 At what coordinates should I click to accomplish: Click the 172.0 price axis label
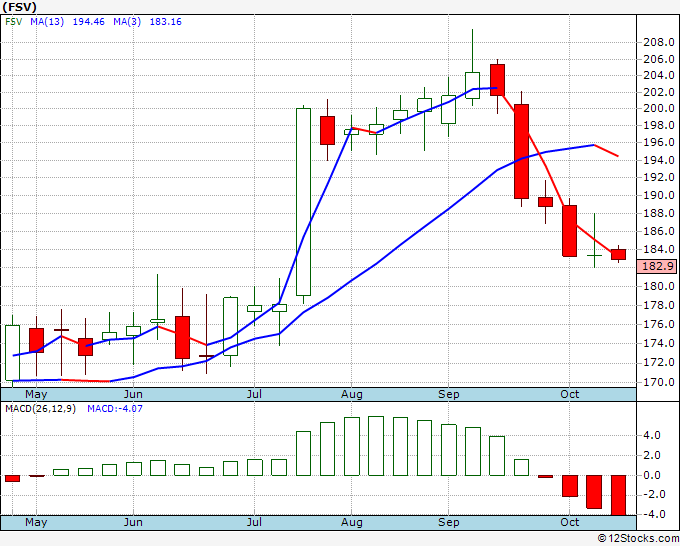tap(658, 363)
